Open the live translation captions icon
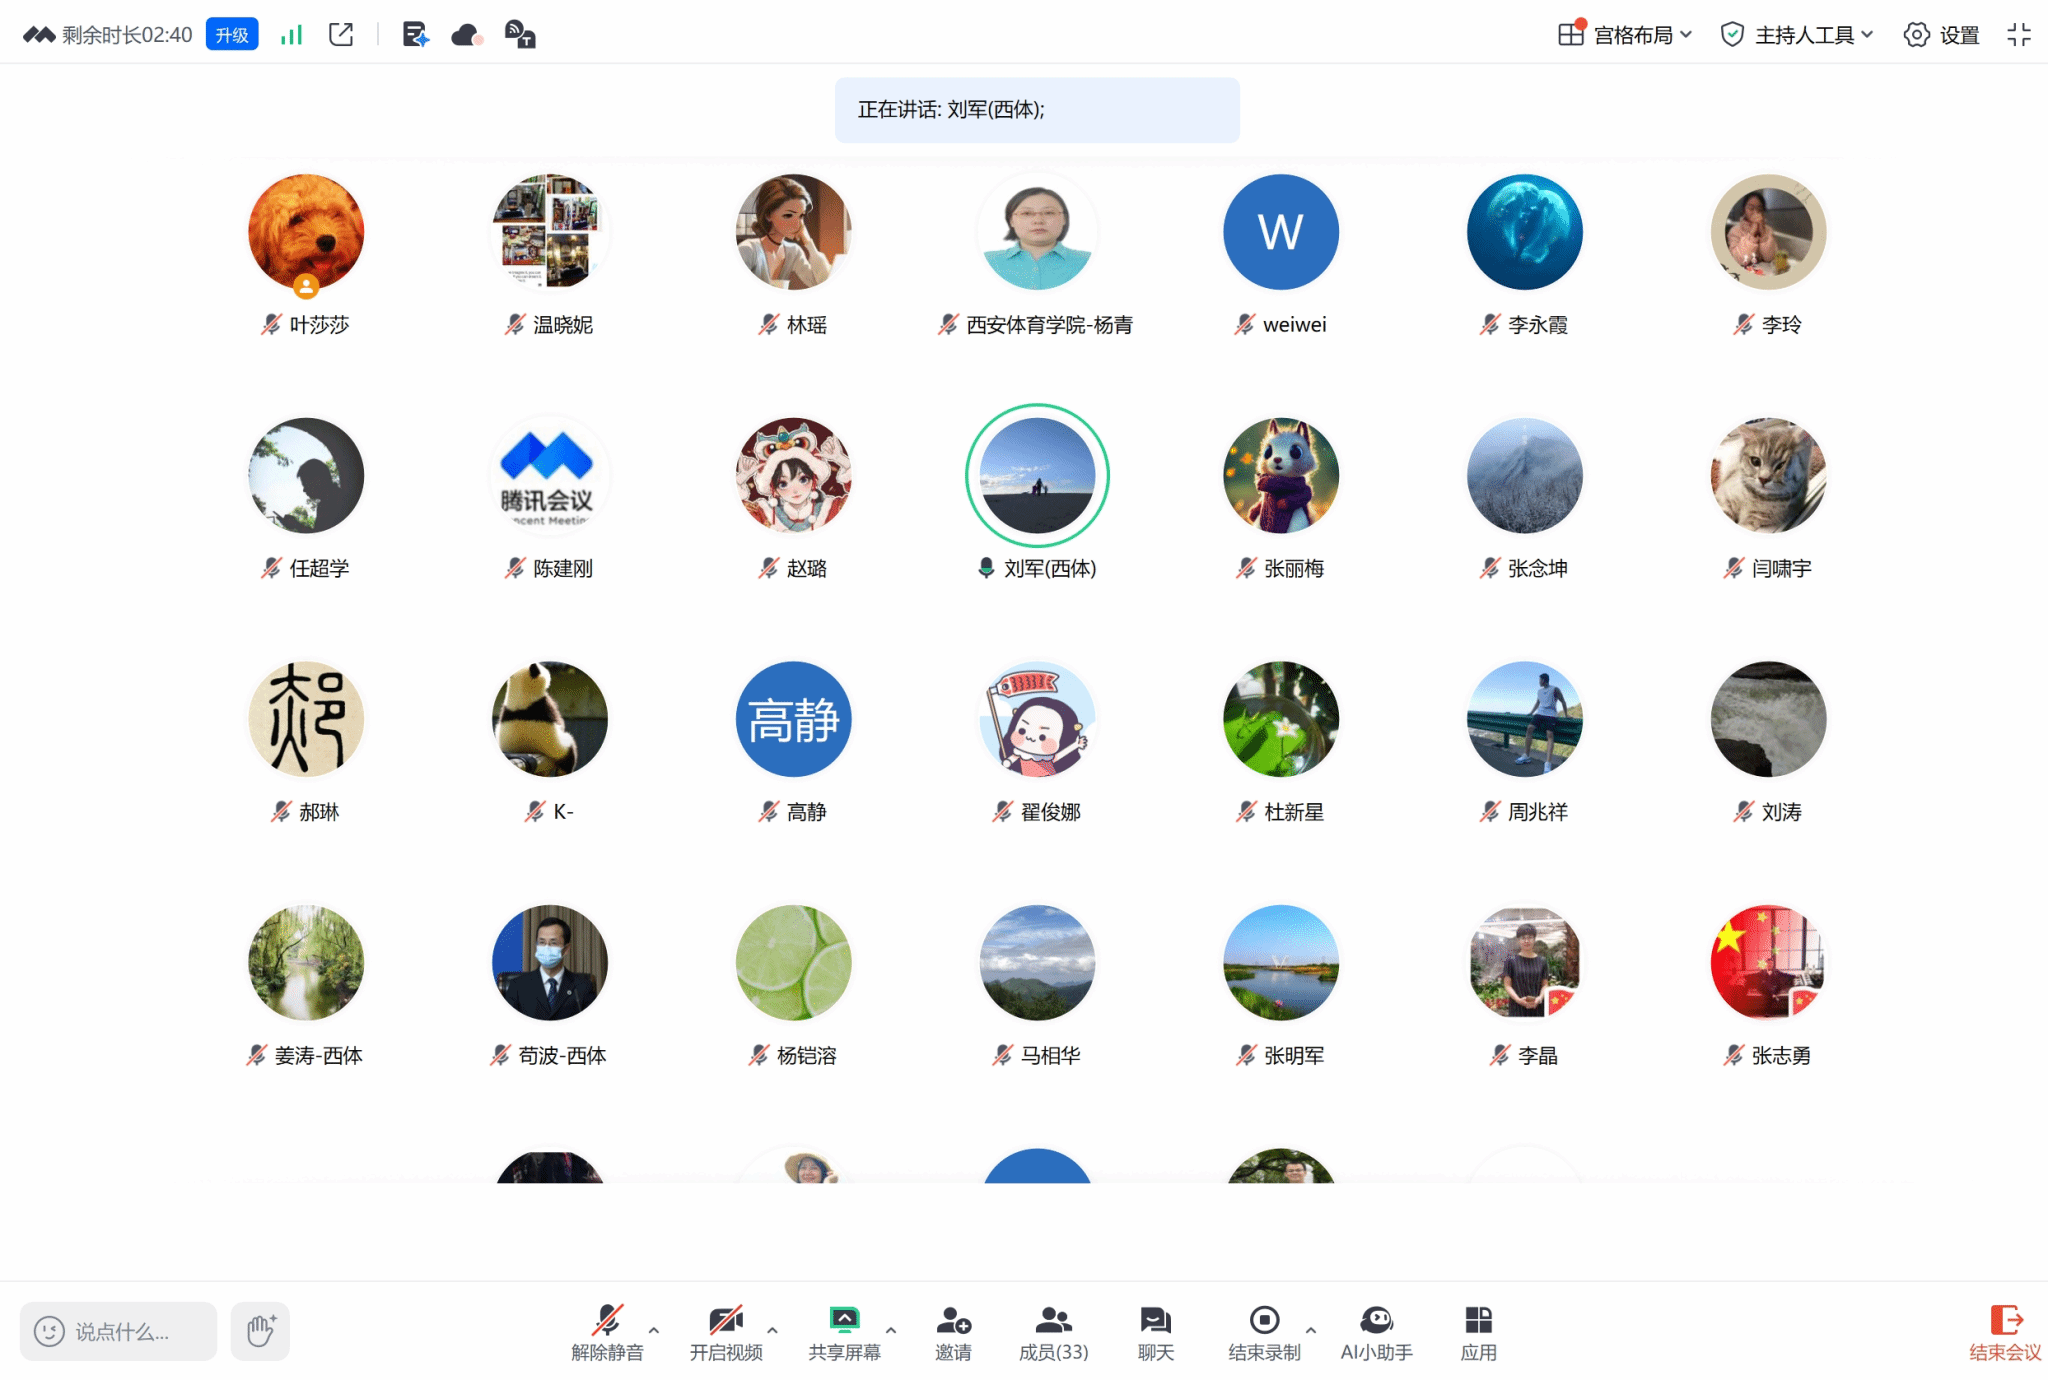The height and width of the screenshot is (1380, 2048). click(519, 35)
